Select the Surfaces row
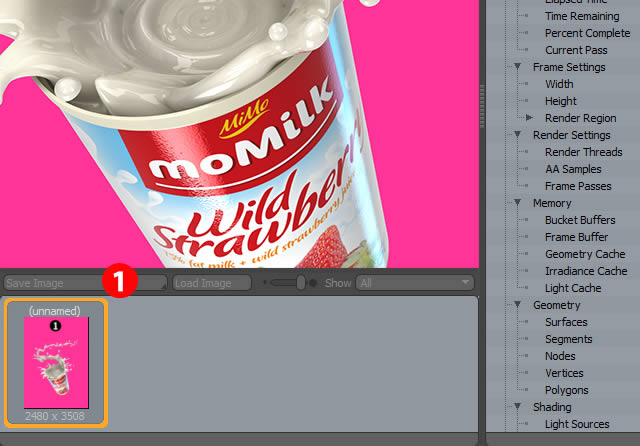 (x=566, y=322)
